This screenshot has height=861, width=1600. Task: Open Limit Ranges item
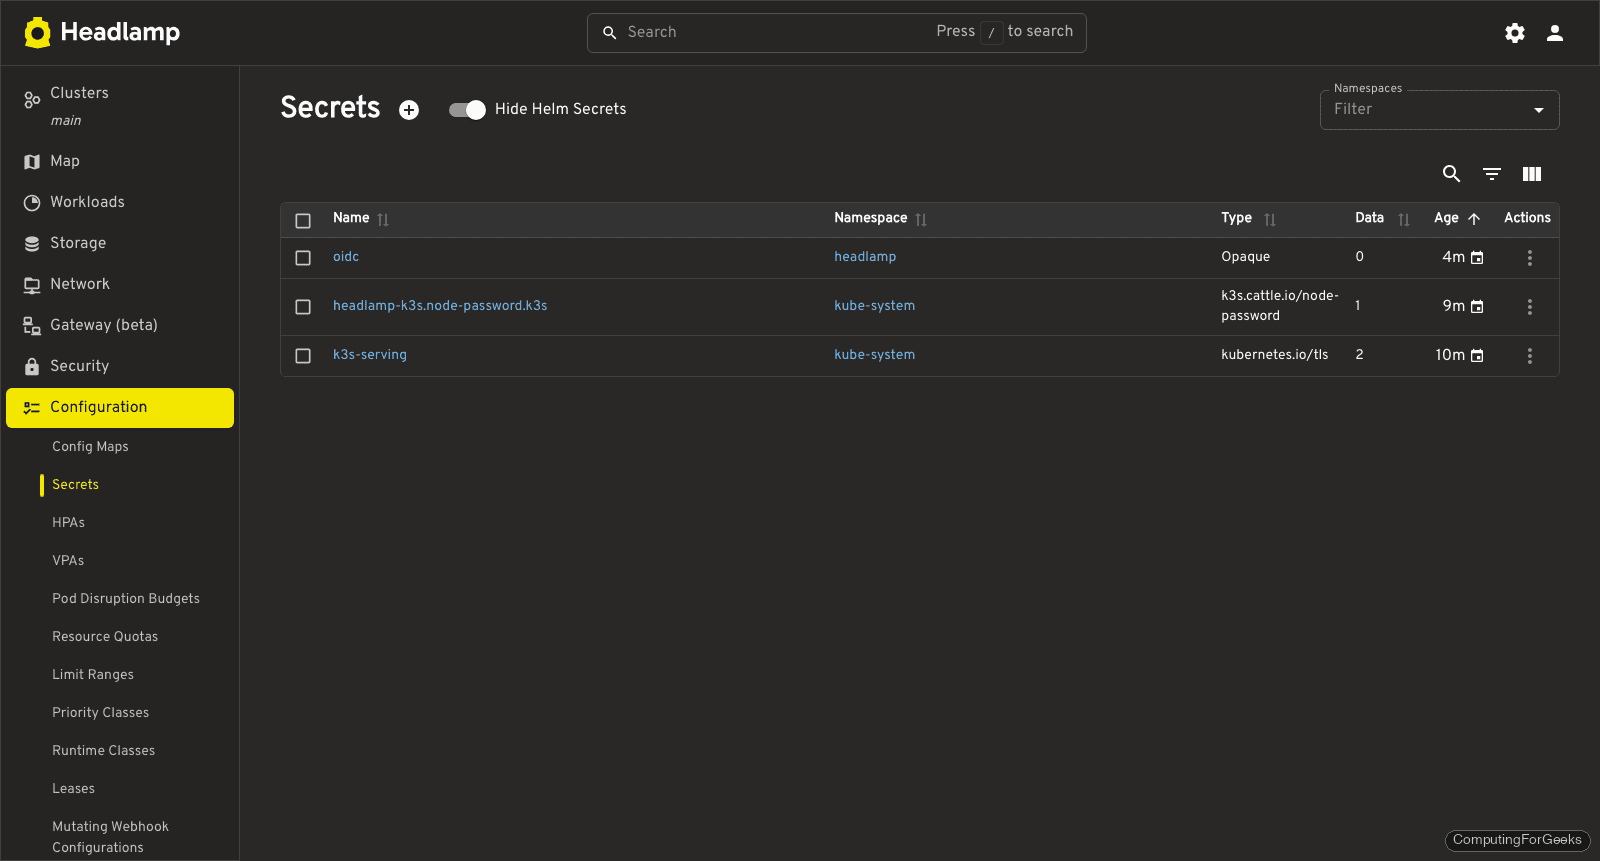point(93,675)
